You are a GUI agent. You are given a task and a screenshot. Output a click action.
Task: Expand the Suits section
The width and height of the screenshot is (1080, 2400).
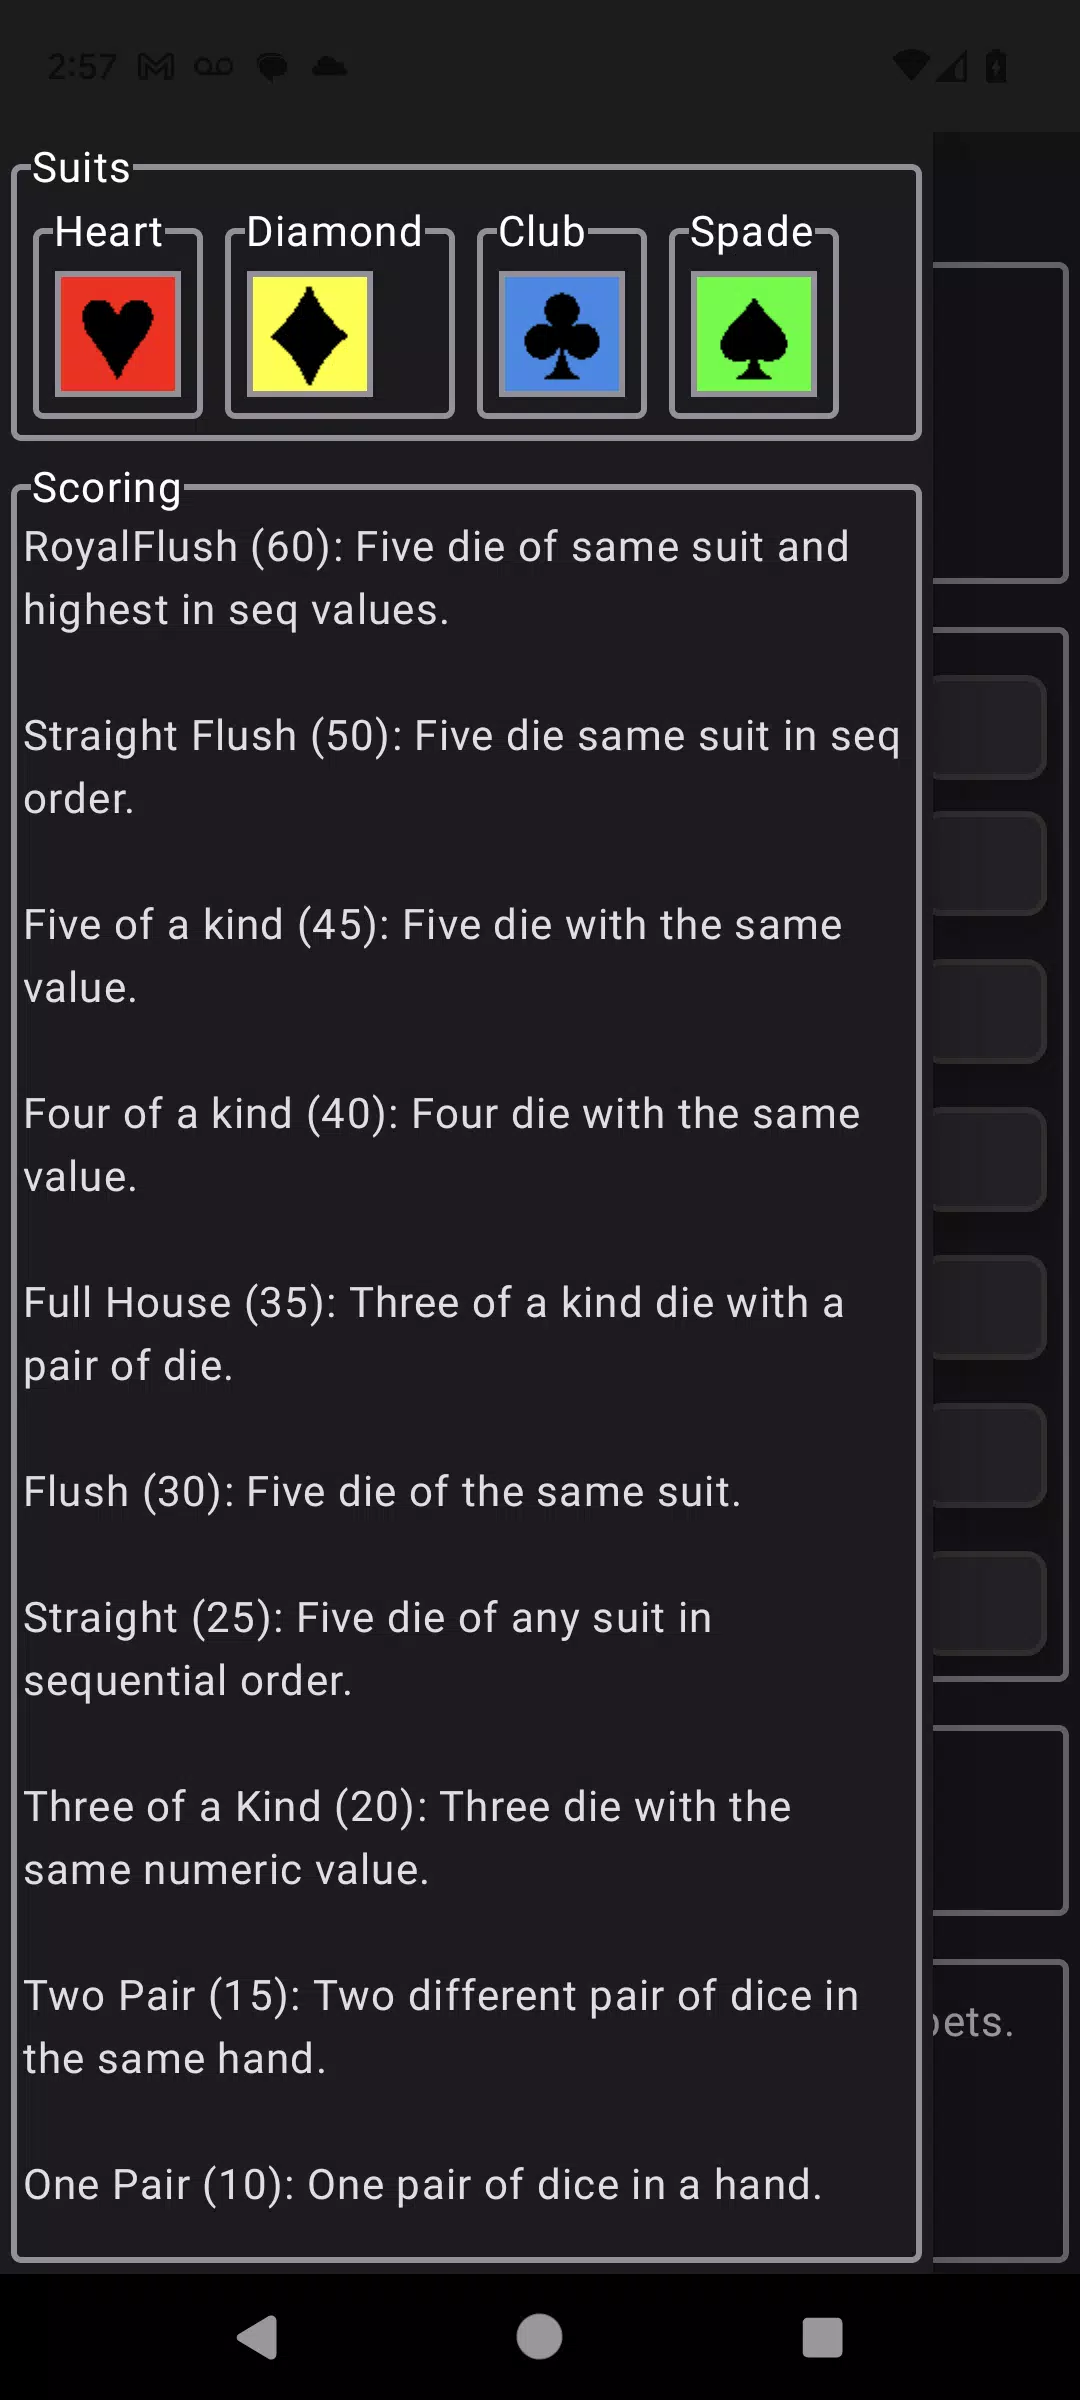coord(80,168)
